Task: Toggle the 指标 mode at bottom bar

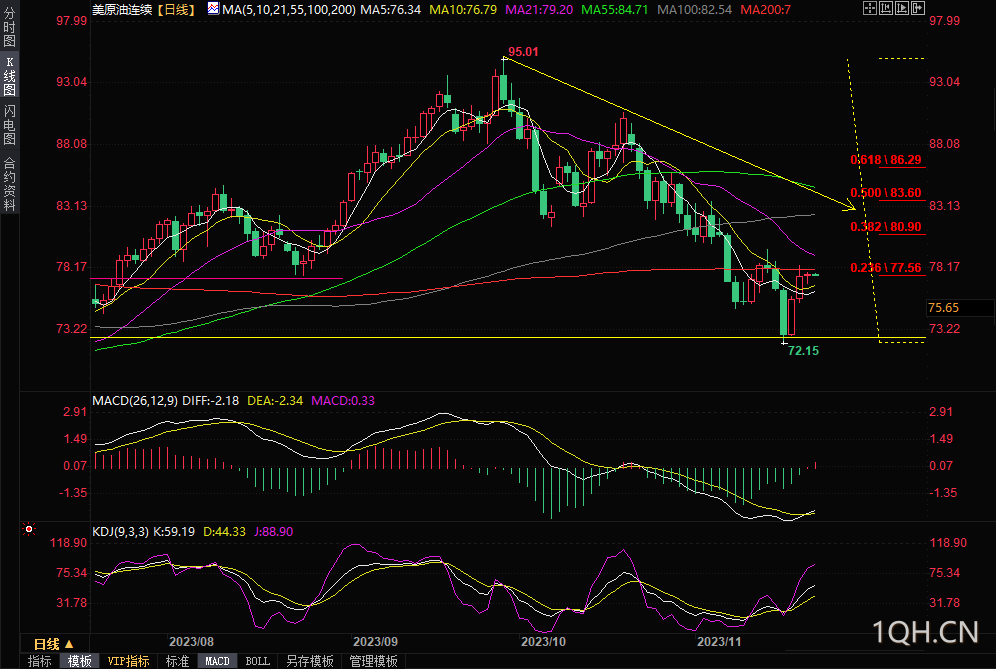Action: pos(39,661)
